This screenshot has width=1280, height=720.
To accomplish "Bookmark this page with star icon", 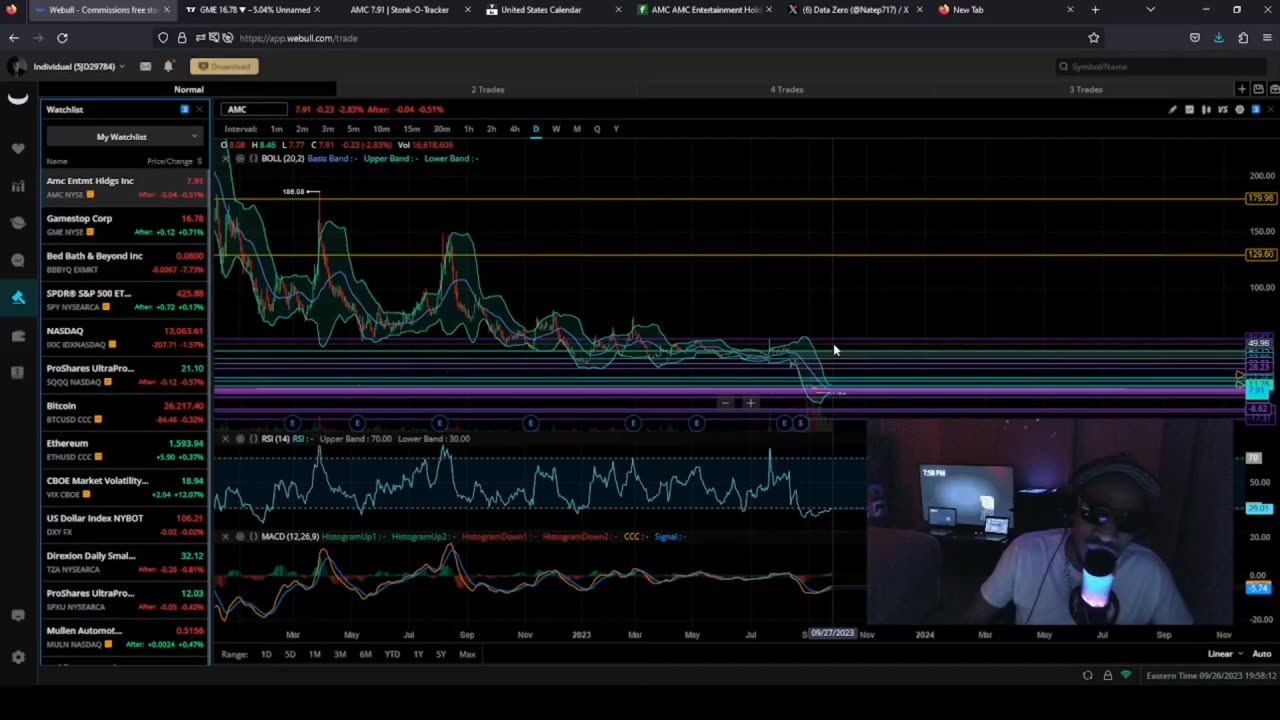I will pos(1094,38).
